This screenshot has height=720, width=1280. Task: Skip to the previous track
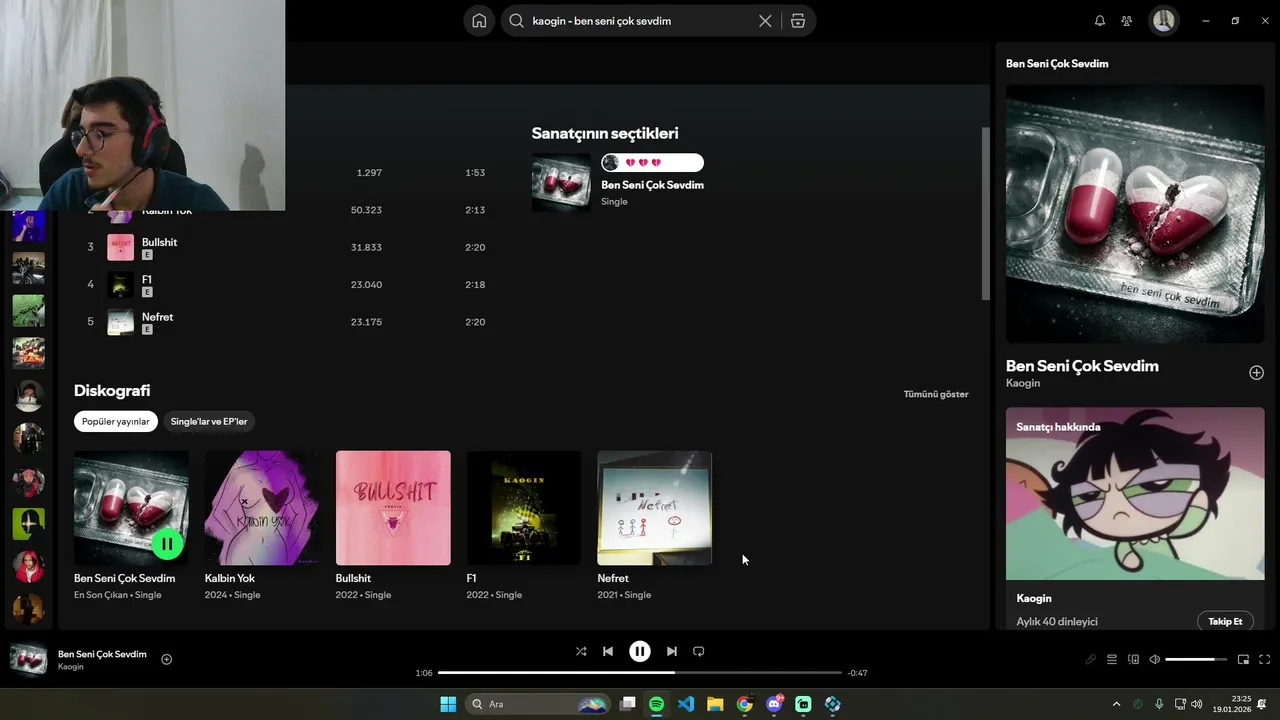coord(608,651)
